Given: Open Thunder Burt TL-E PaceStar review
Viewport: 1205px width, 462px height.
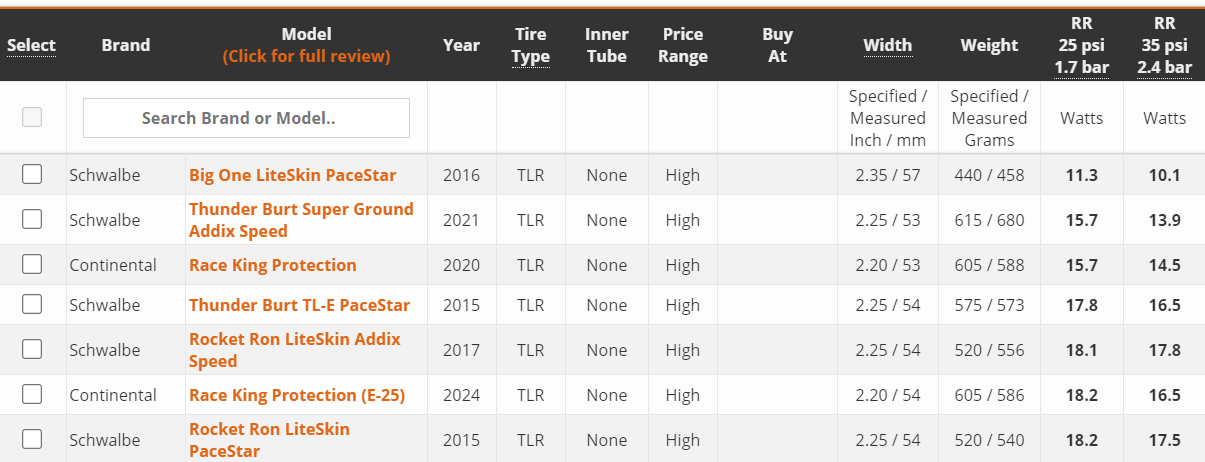Looking at the screenshot, I should [300, 305].
